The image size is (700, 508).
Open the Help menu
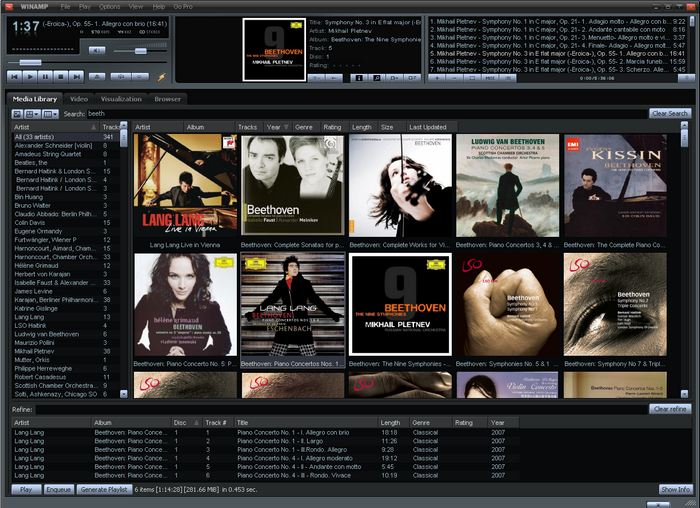[x=158, y=7]
